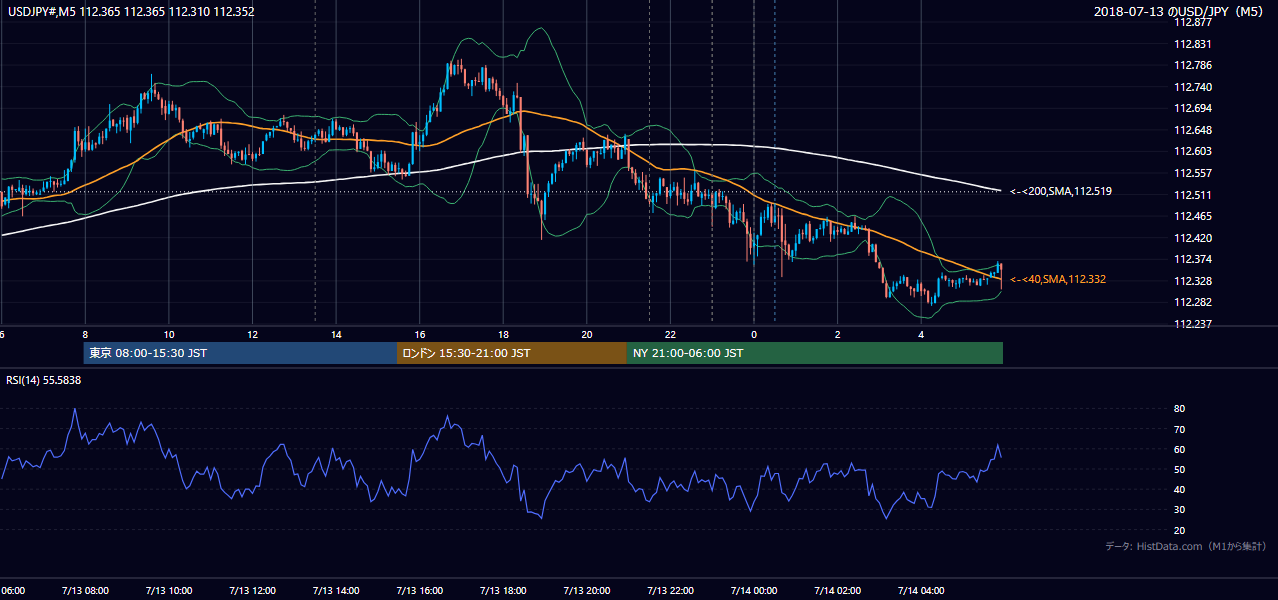Click the 7/14 04:00 time label

coord(921,591)
